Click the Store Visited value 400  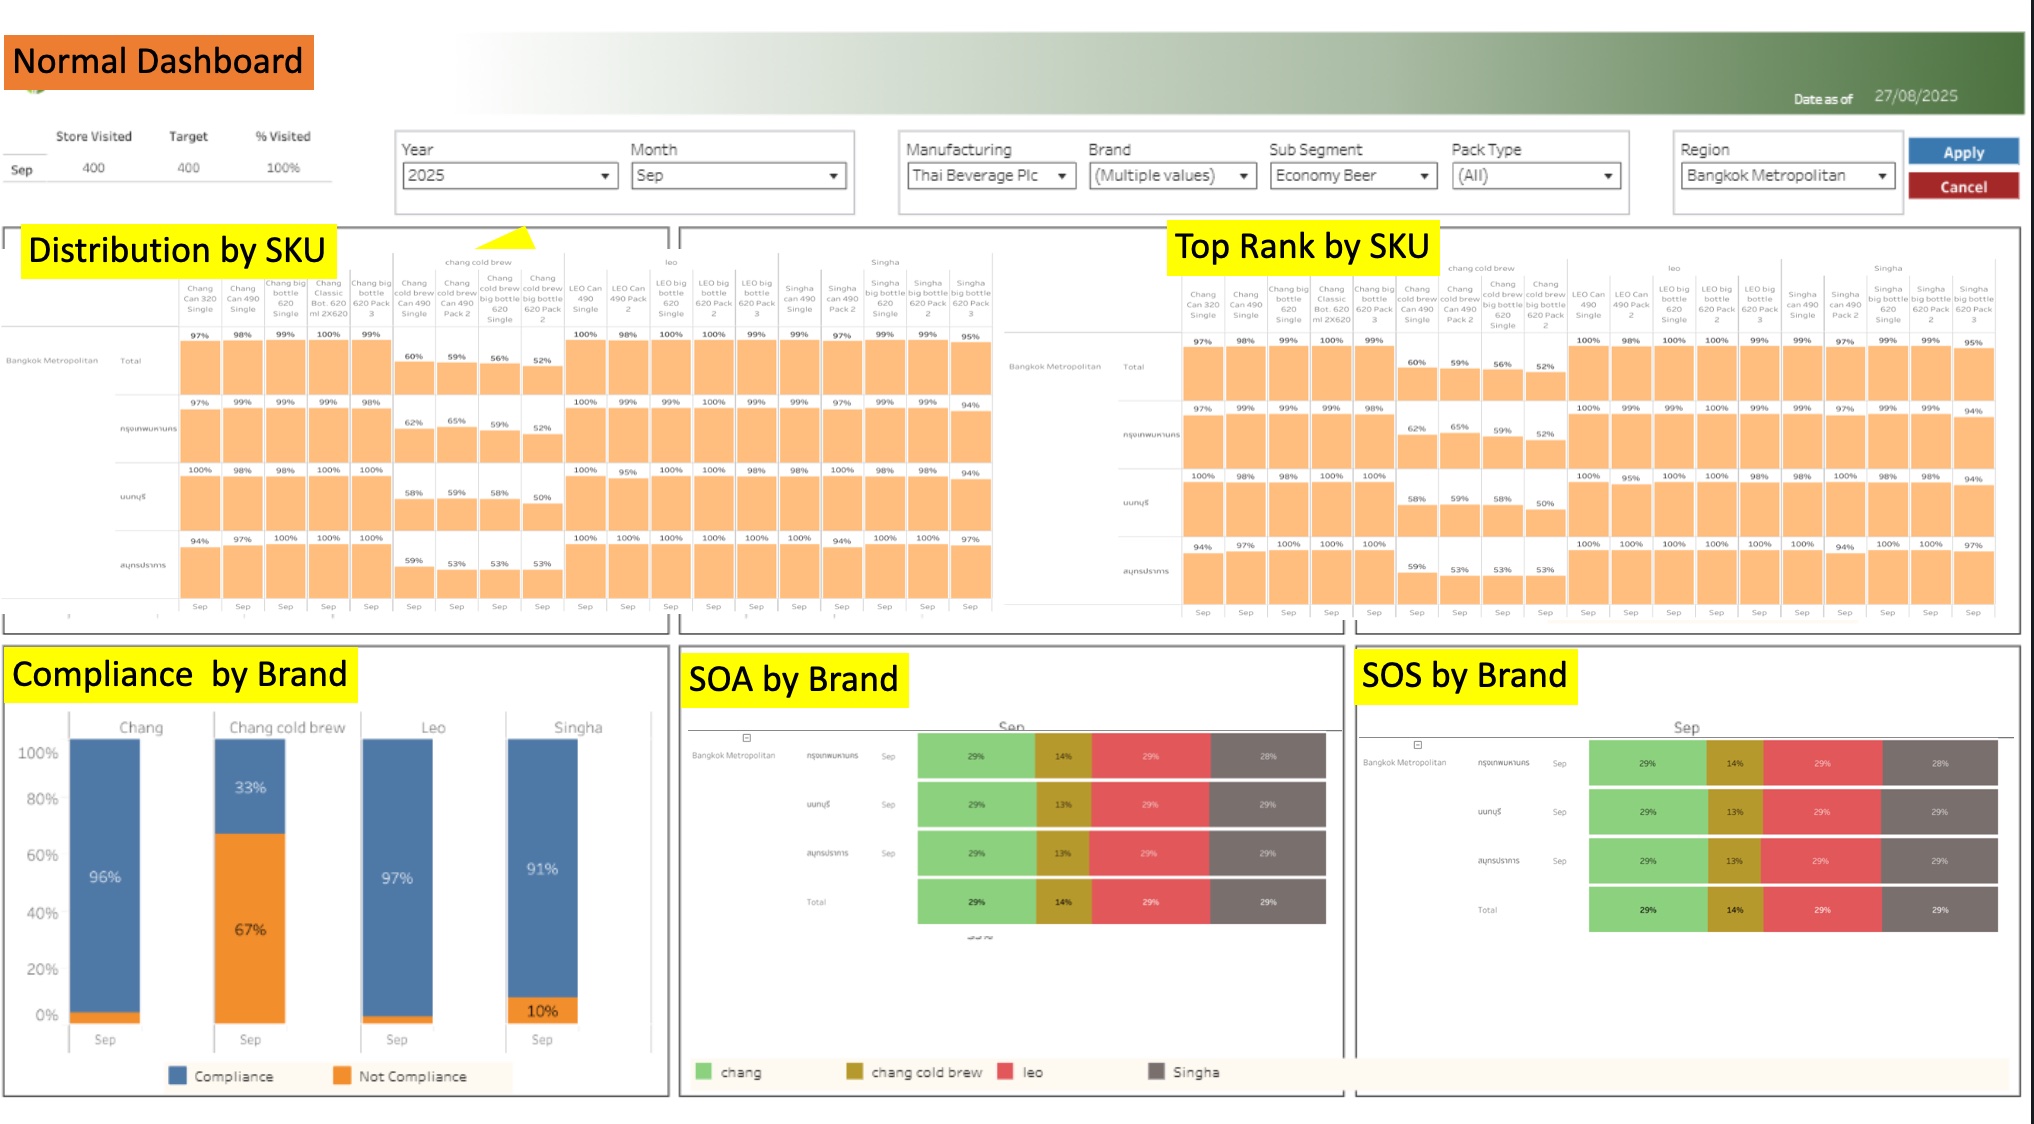pyautogui.click(x=93, y=168)
